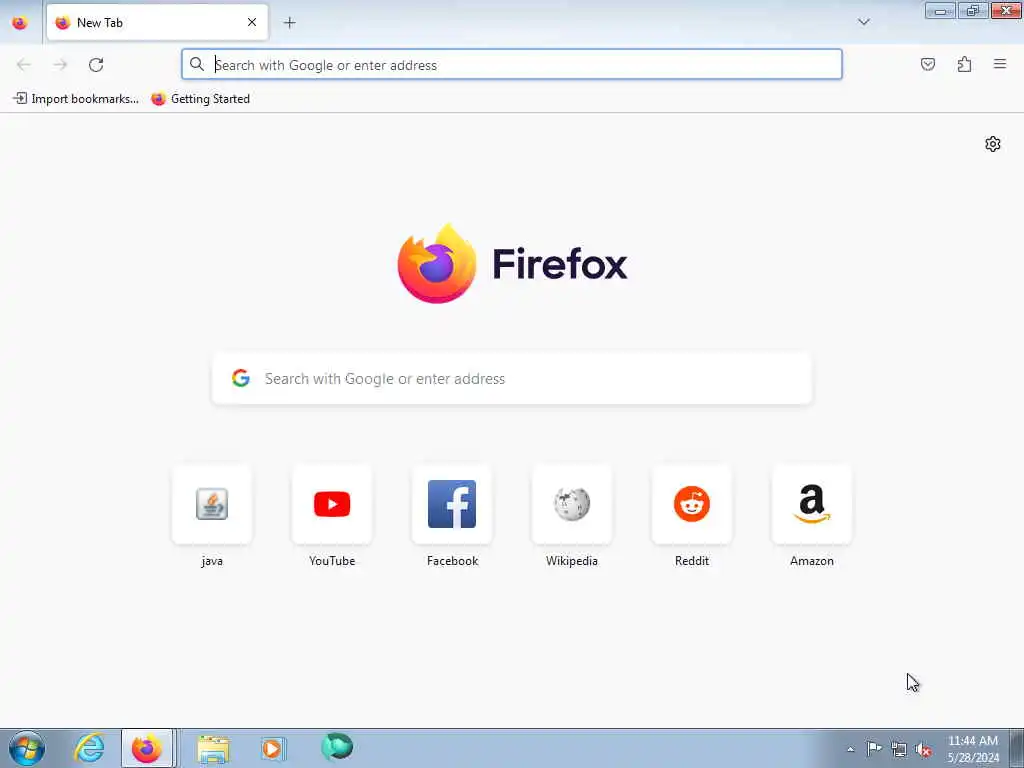The width and height of the screenshot is (1024, 768).
Task: Go back one page
Action: 24,65
